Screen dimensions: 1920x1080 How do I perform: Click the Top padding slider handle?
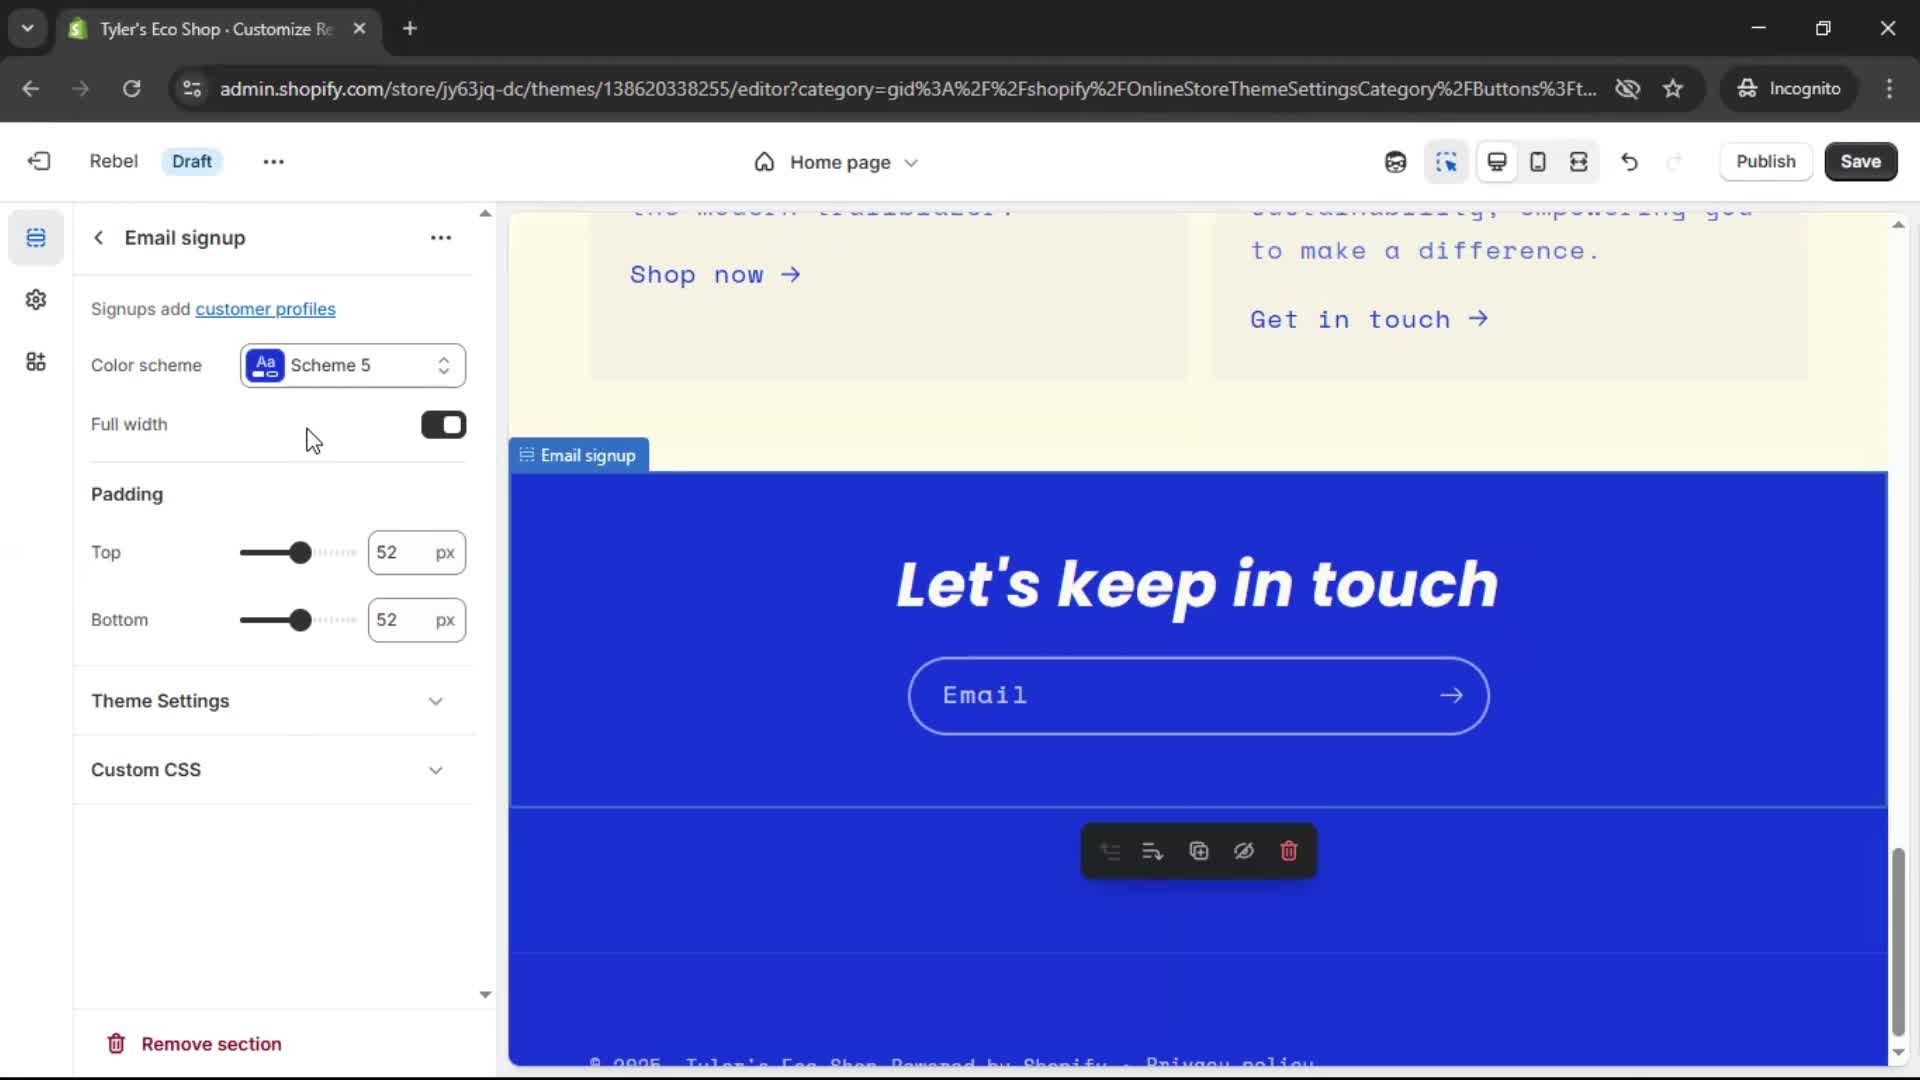tap(300, 553)
